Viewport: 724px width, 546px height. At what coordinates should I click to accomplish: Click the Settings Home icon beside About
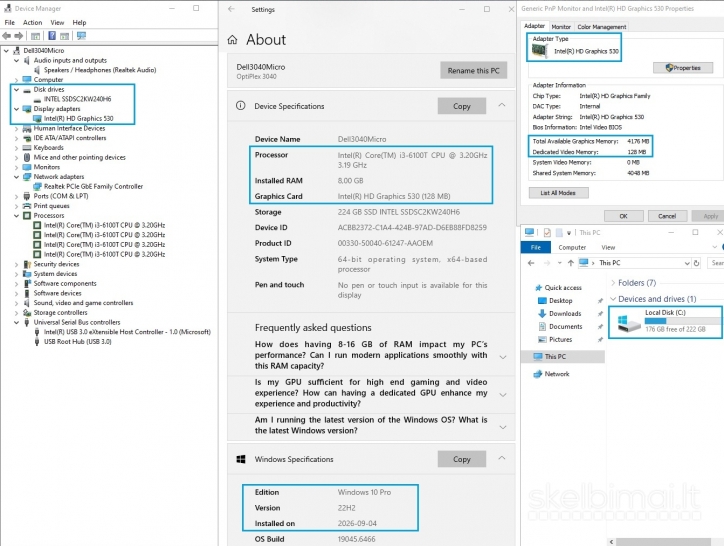232,40
